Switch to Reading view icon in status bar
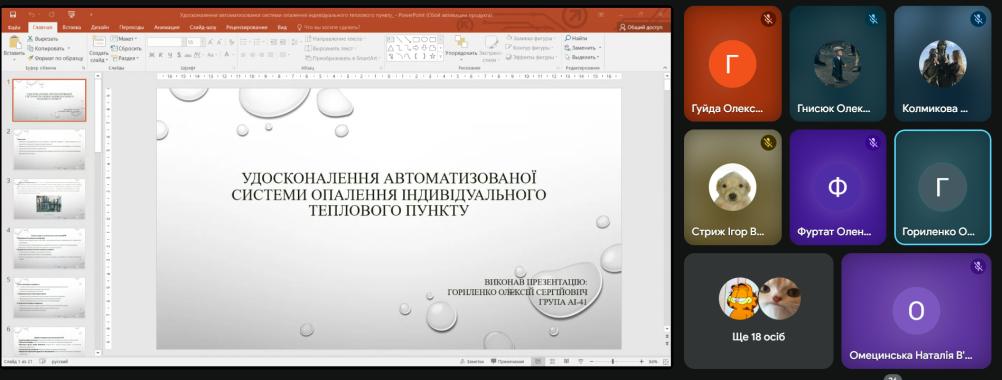The height and width of the screenshot is (380, 1002). point(566,361)
